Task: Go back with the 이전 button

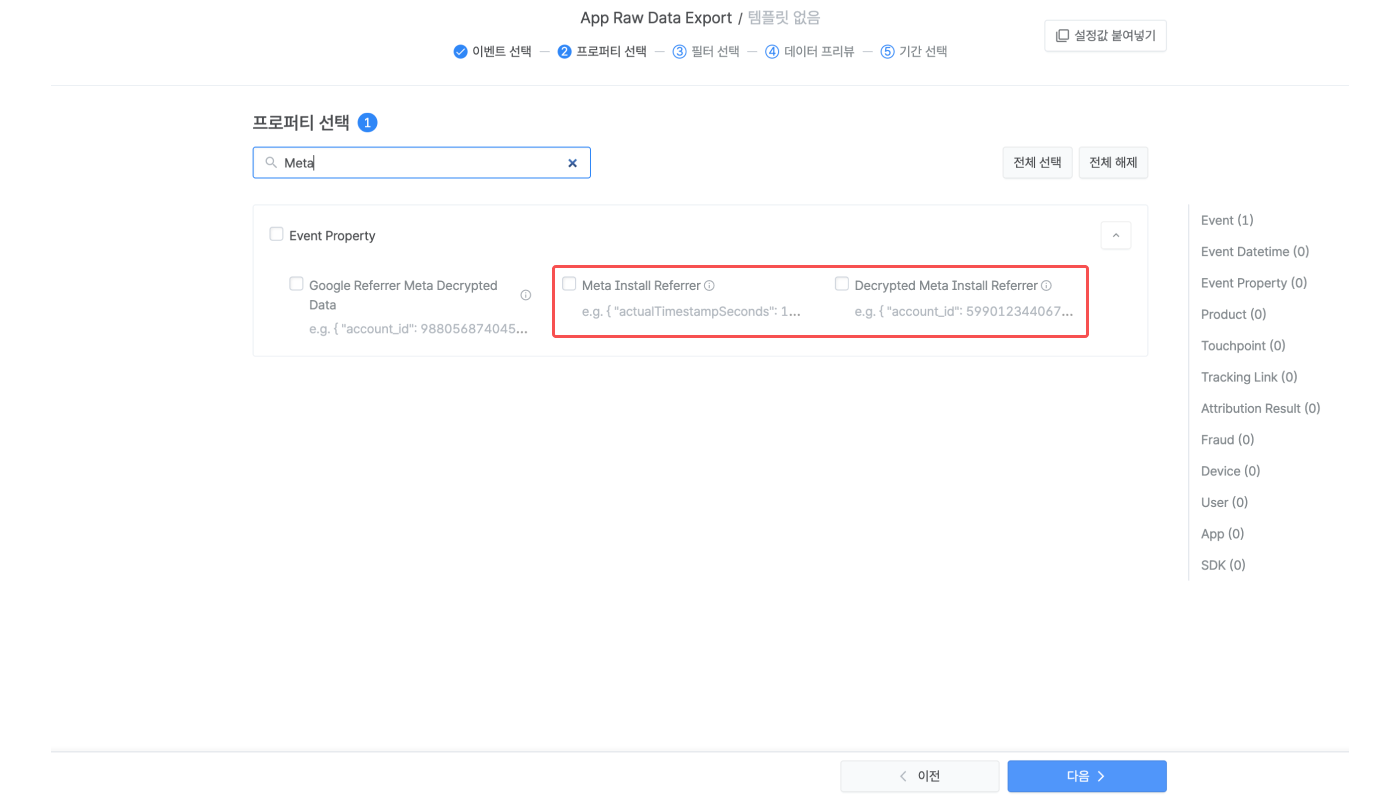Action: 919,776
